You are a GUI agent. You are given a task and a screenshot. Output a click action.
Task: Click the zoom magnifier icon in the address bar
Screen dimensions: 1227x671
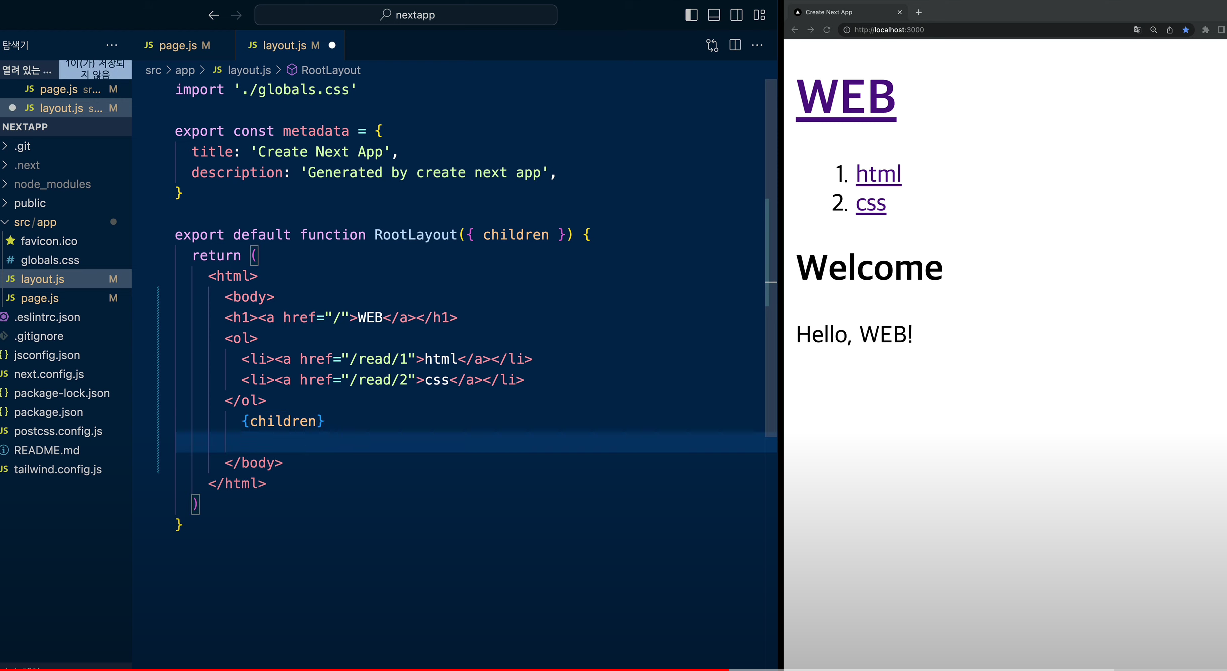[1153, 30]
